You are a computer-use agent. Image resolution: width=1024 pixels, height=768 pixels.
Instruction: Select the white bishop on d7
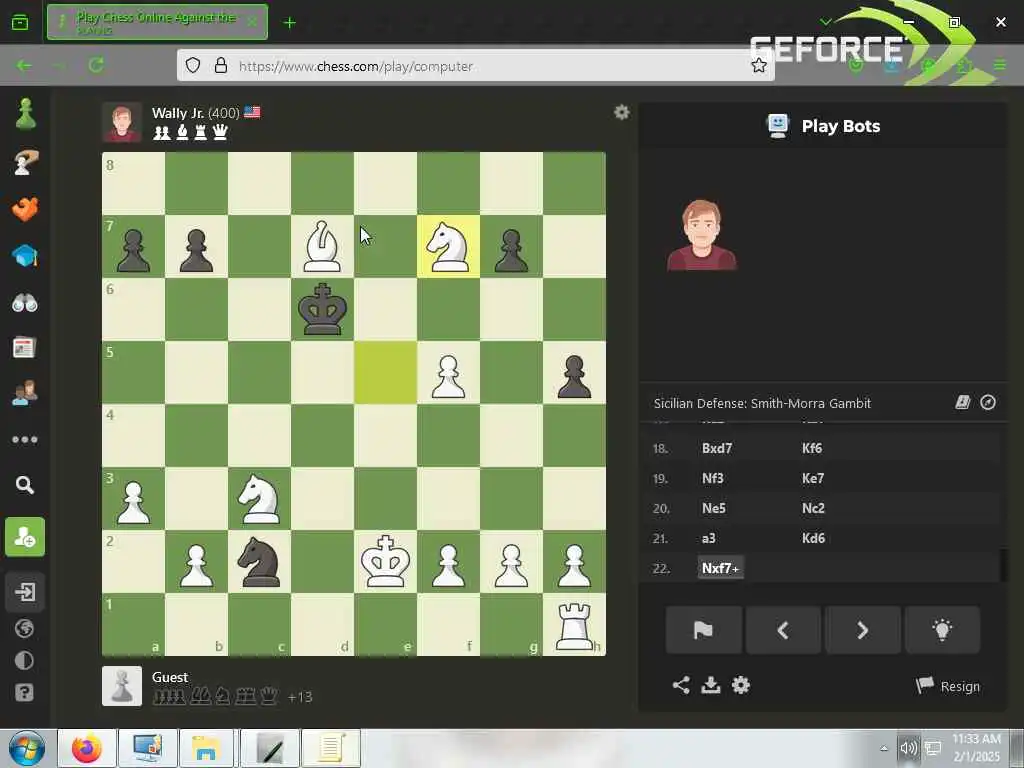point(322,247)
